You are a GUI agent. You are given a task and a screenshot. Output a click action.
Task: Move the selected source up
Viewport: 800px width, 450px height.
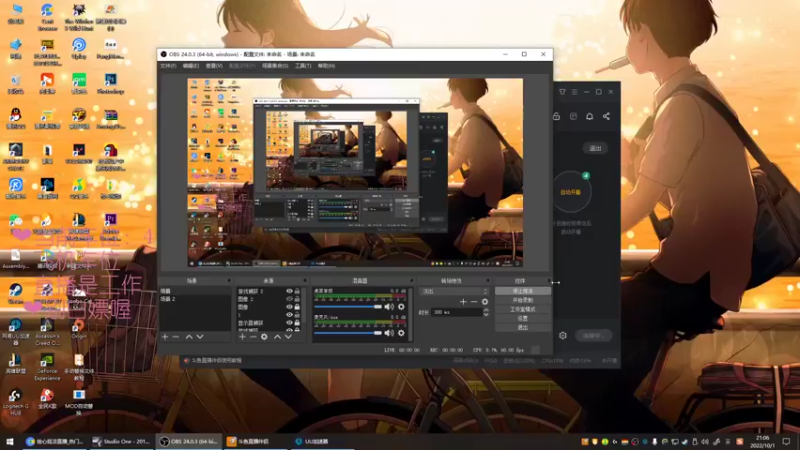277,337
